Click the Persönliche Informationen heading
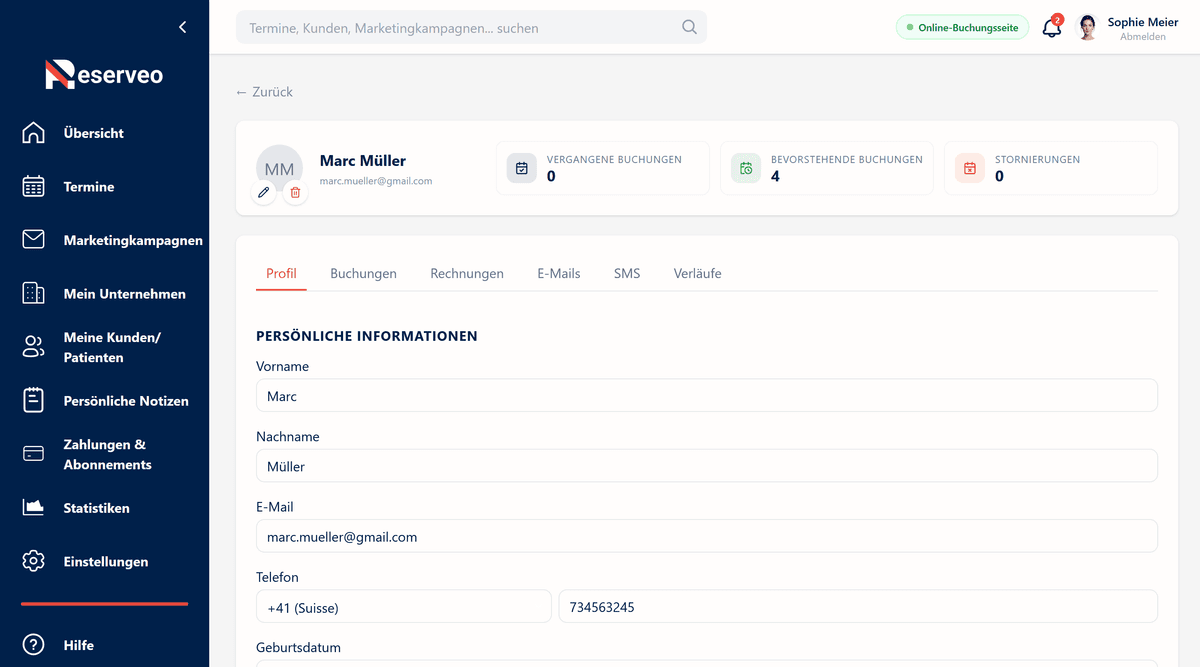 pyautogui.click(x=367, y=336)
